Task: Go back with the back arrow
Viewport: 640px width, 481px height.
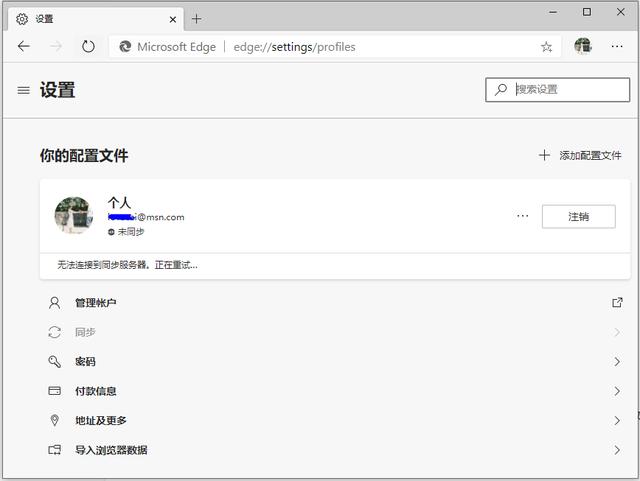Action: click(x=24, y=46)
